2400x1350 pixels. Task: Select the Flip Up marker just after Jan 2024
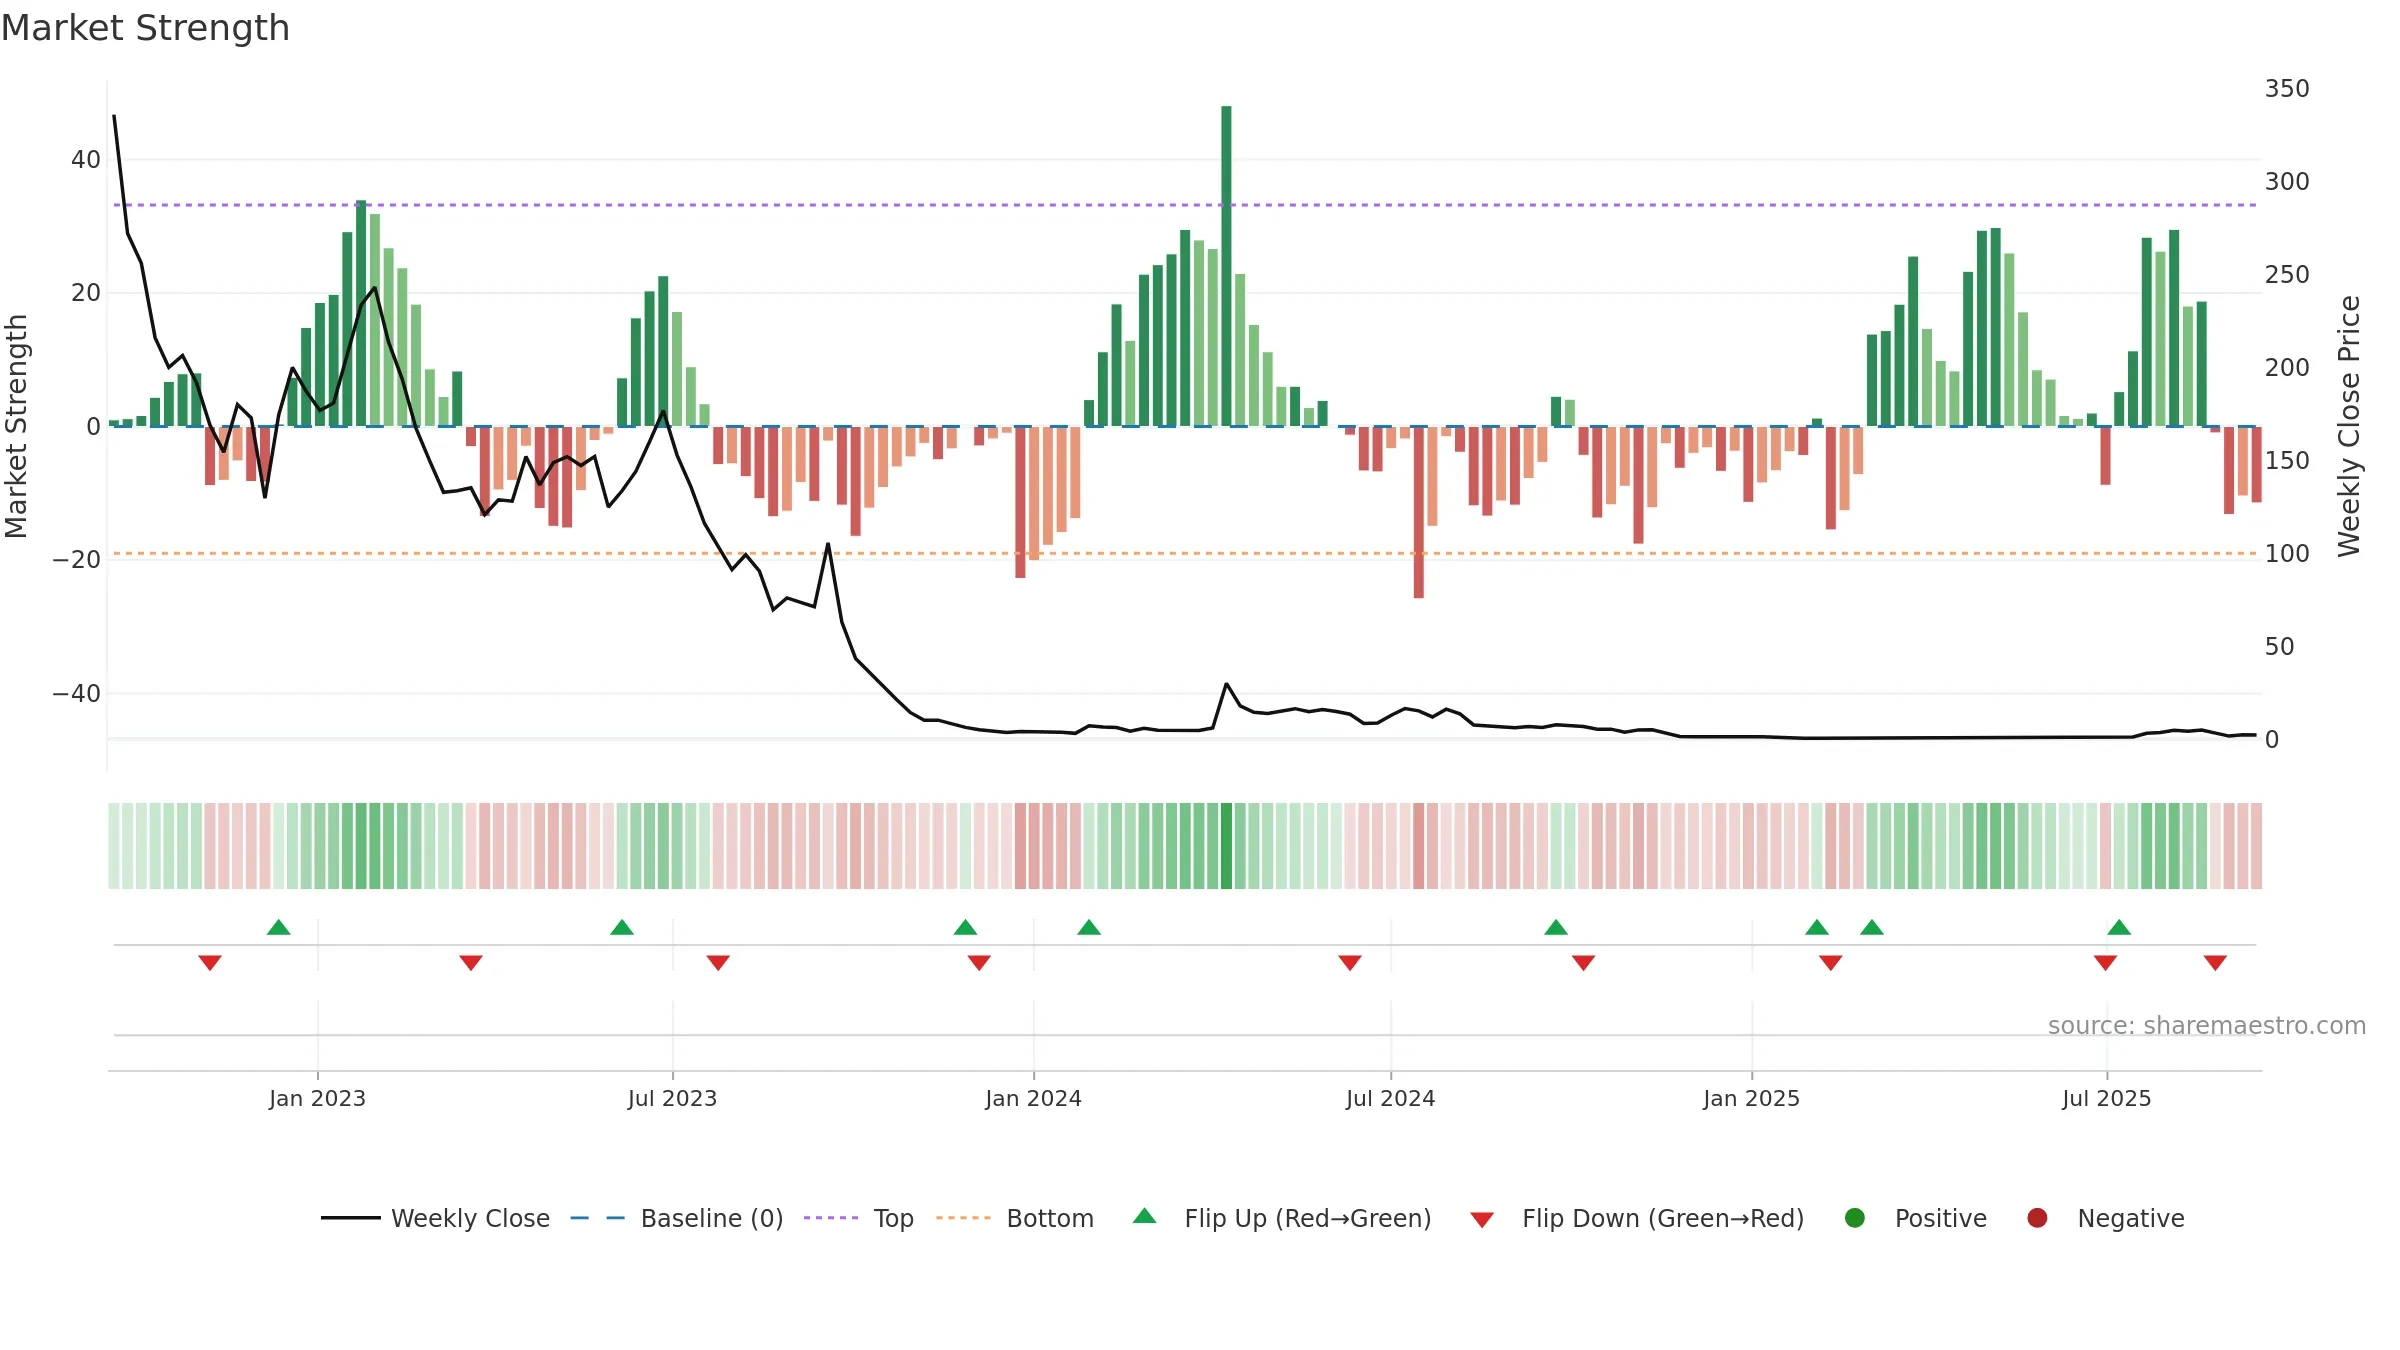(1089, 927)
